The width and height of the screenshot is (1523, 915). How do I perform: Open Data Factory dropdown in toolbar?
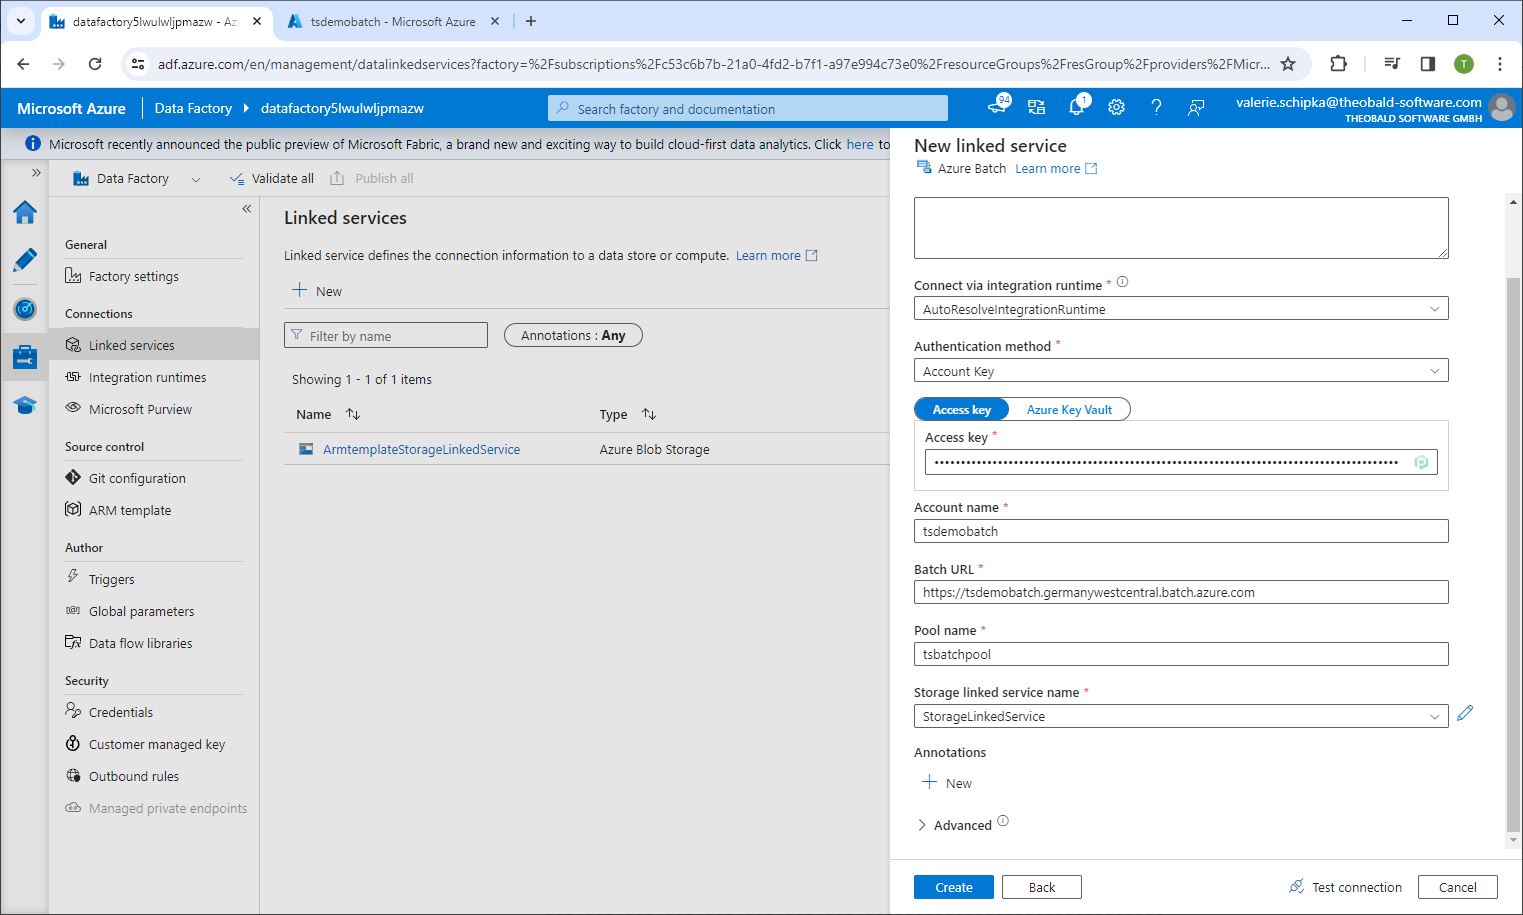pyautogui.click(x=137, y=178)
